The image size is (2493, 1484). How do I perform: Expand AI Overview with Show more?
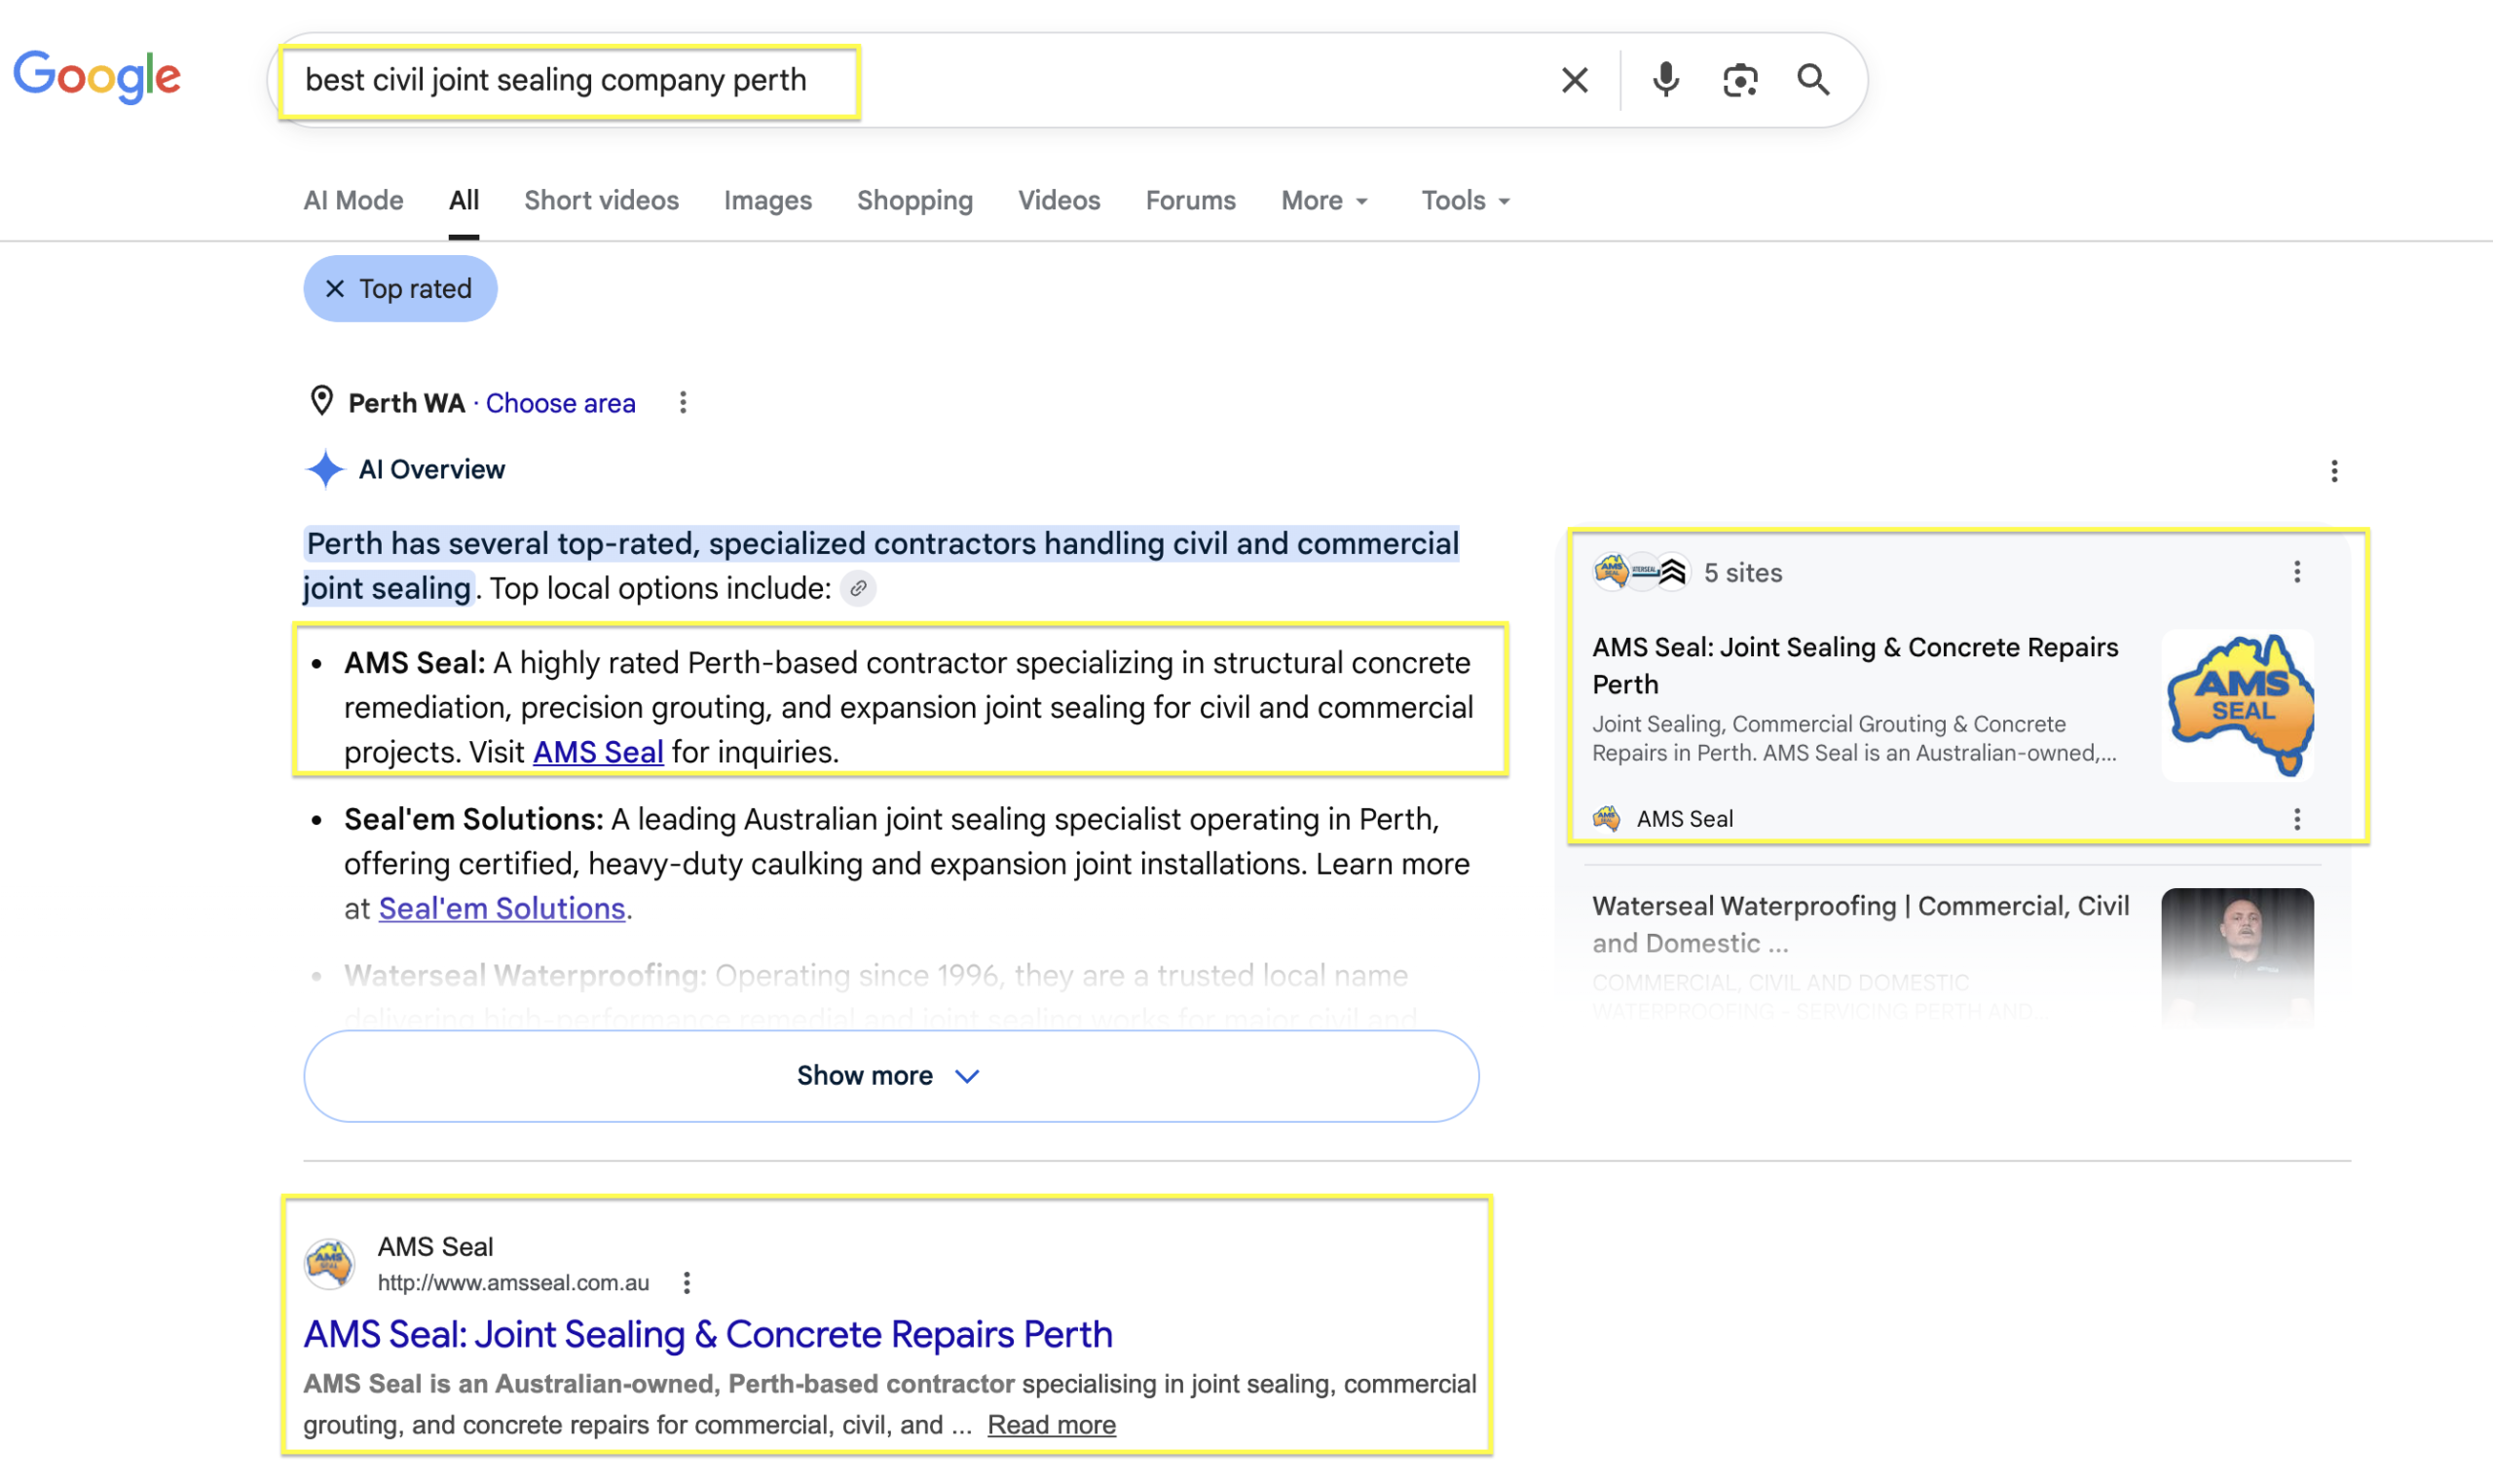(891, 1076)
